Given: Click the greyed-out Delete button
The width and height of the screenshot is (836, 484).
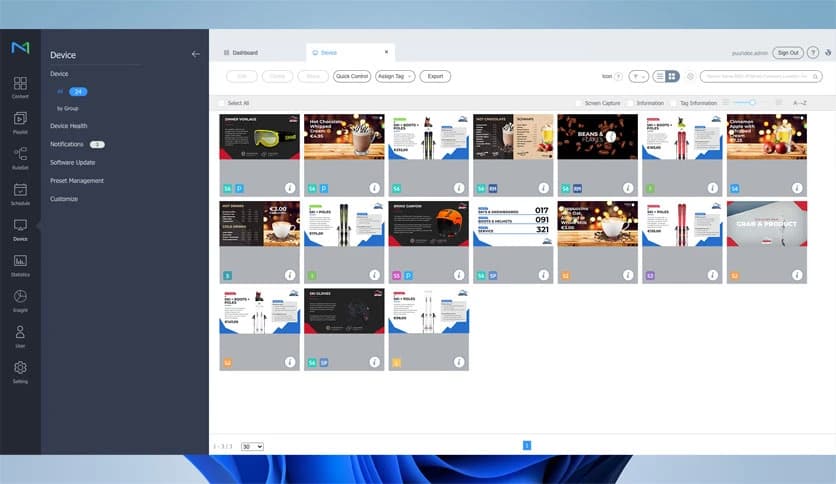Looking at the screenshot, I should [277, 76].
